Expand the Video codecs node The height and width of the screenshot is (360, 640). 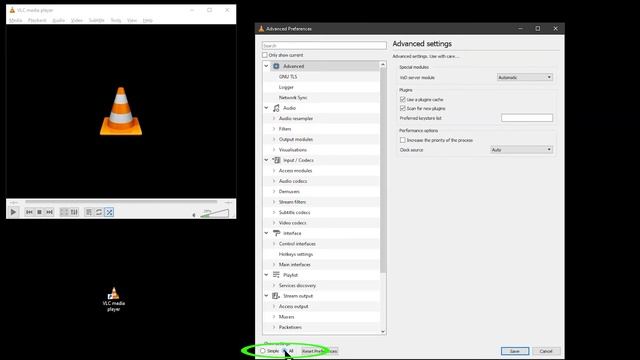click(x=274, y=223)
